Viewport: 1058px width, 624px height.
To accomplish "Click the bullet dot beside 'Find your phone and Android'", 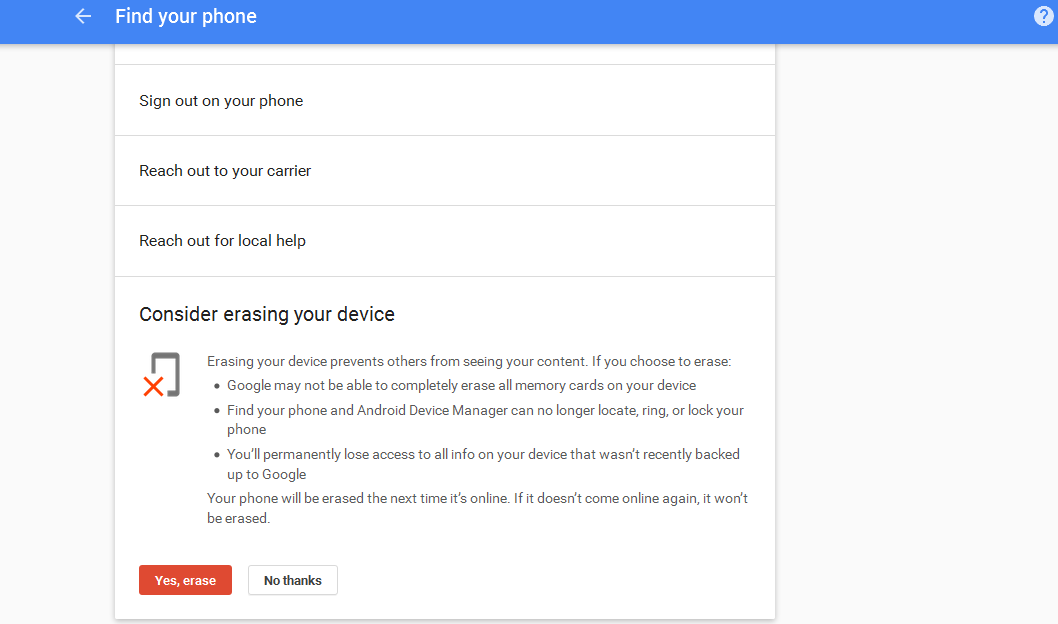I will point(216,411).
